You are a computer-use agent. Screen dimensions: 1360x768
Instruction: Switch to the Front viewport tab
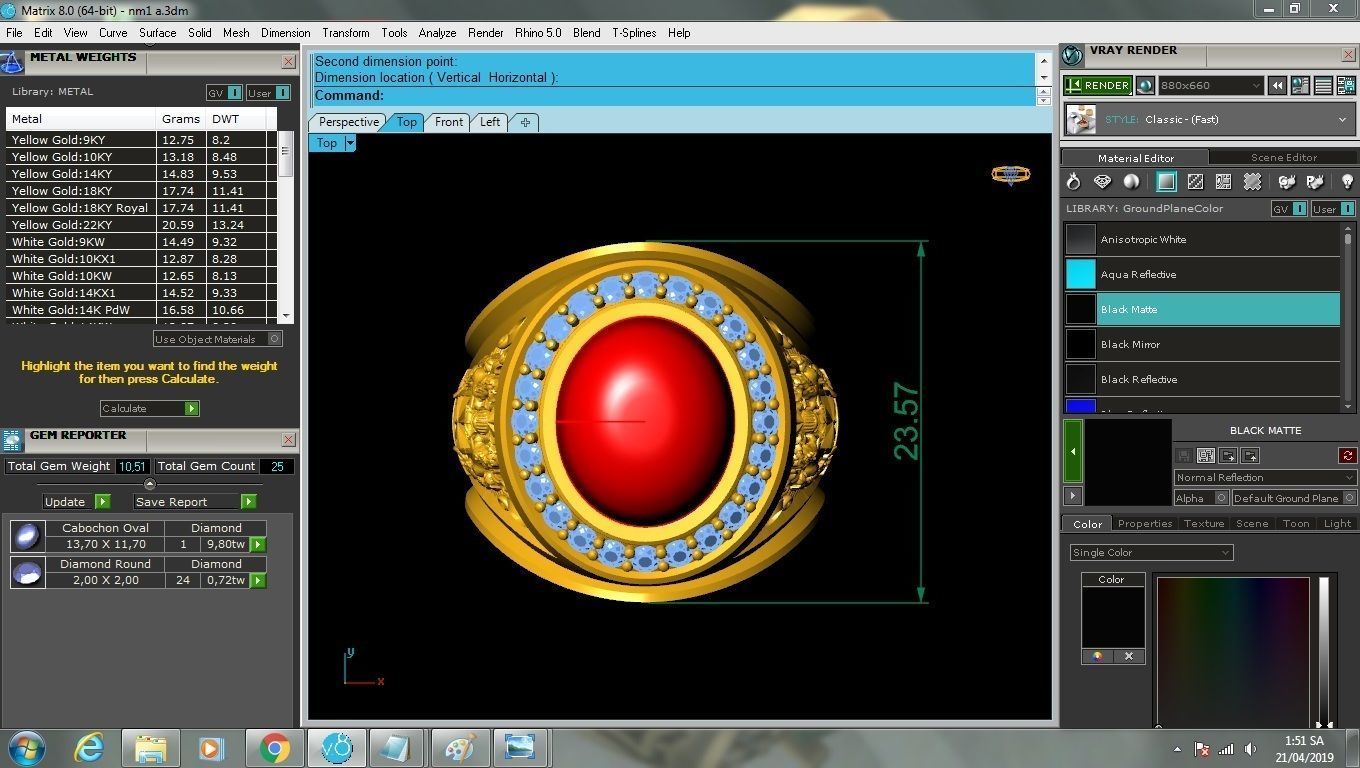click(x=449, y=122)
